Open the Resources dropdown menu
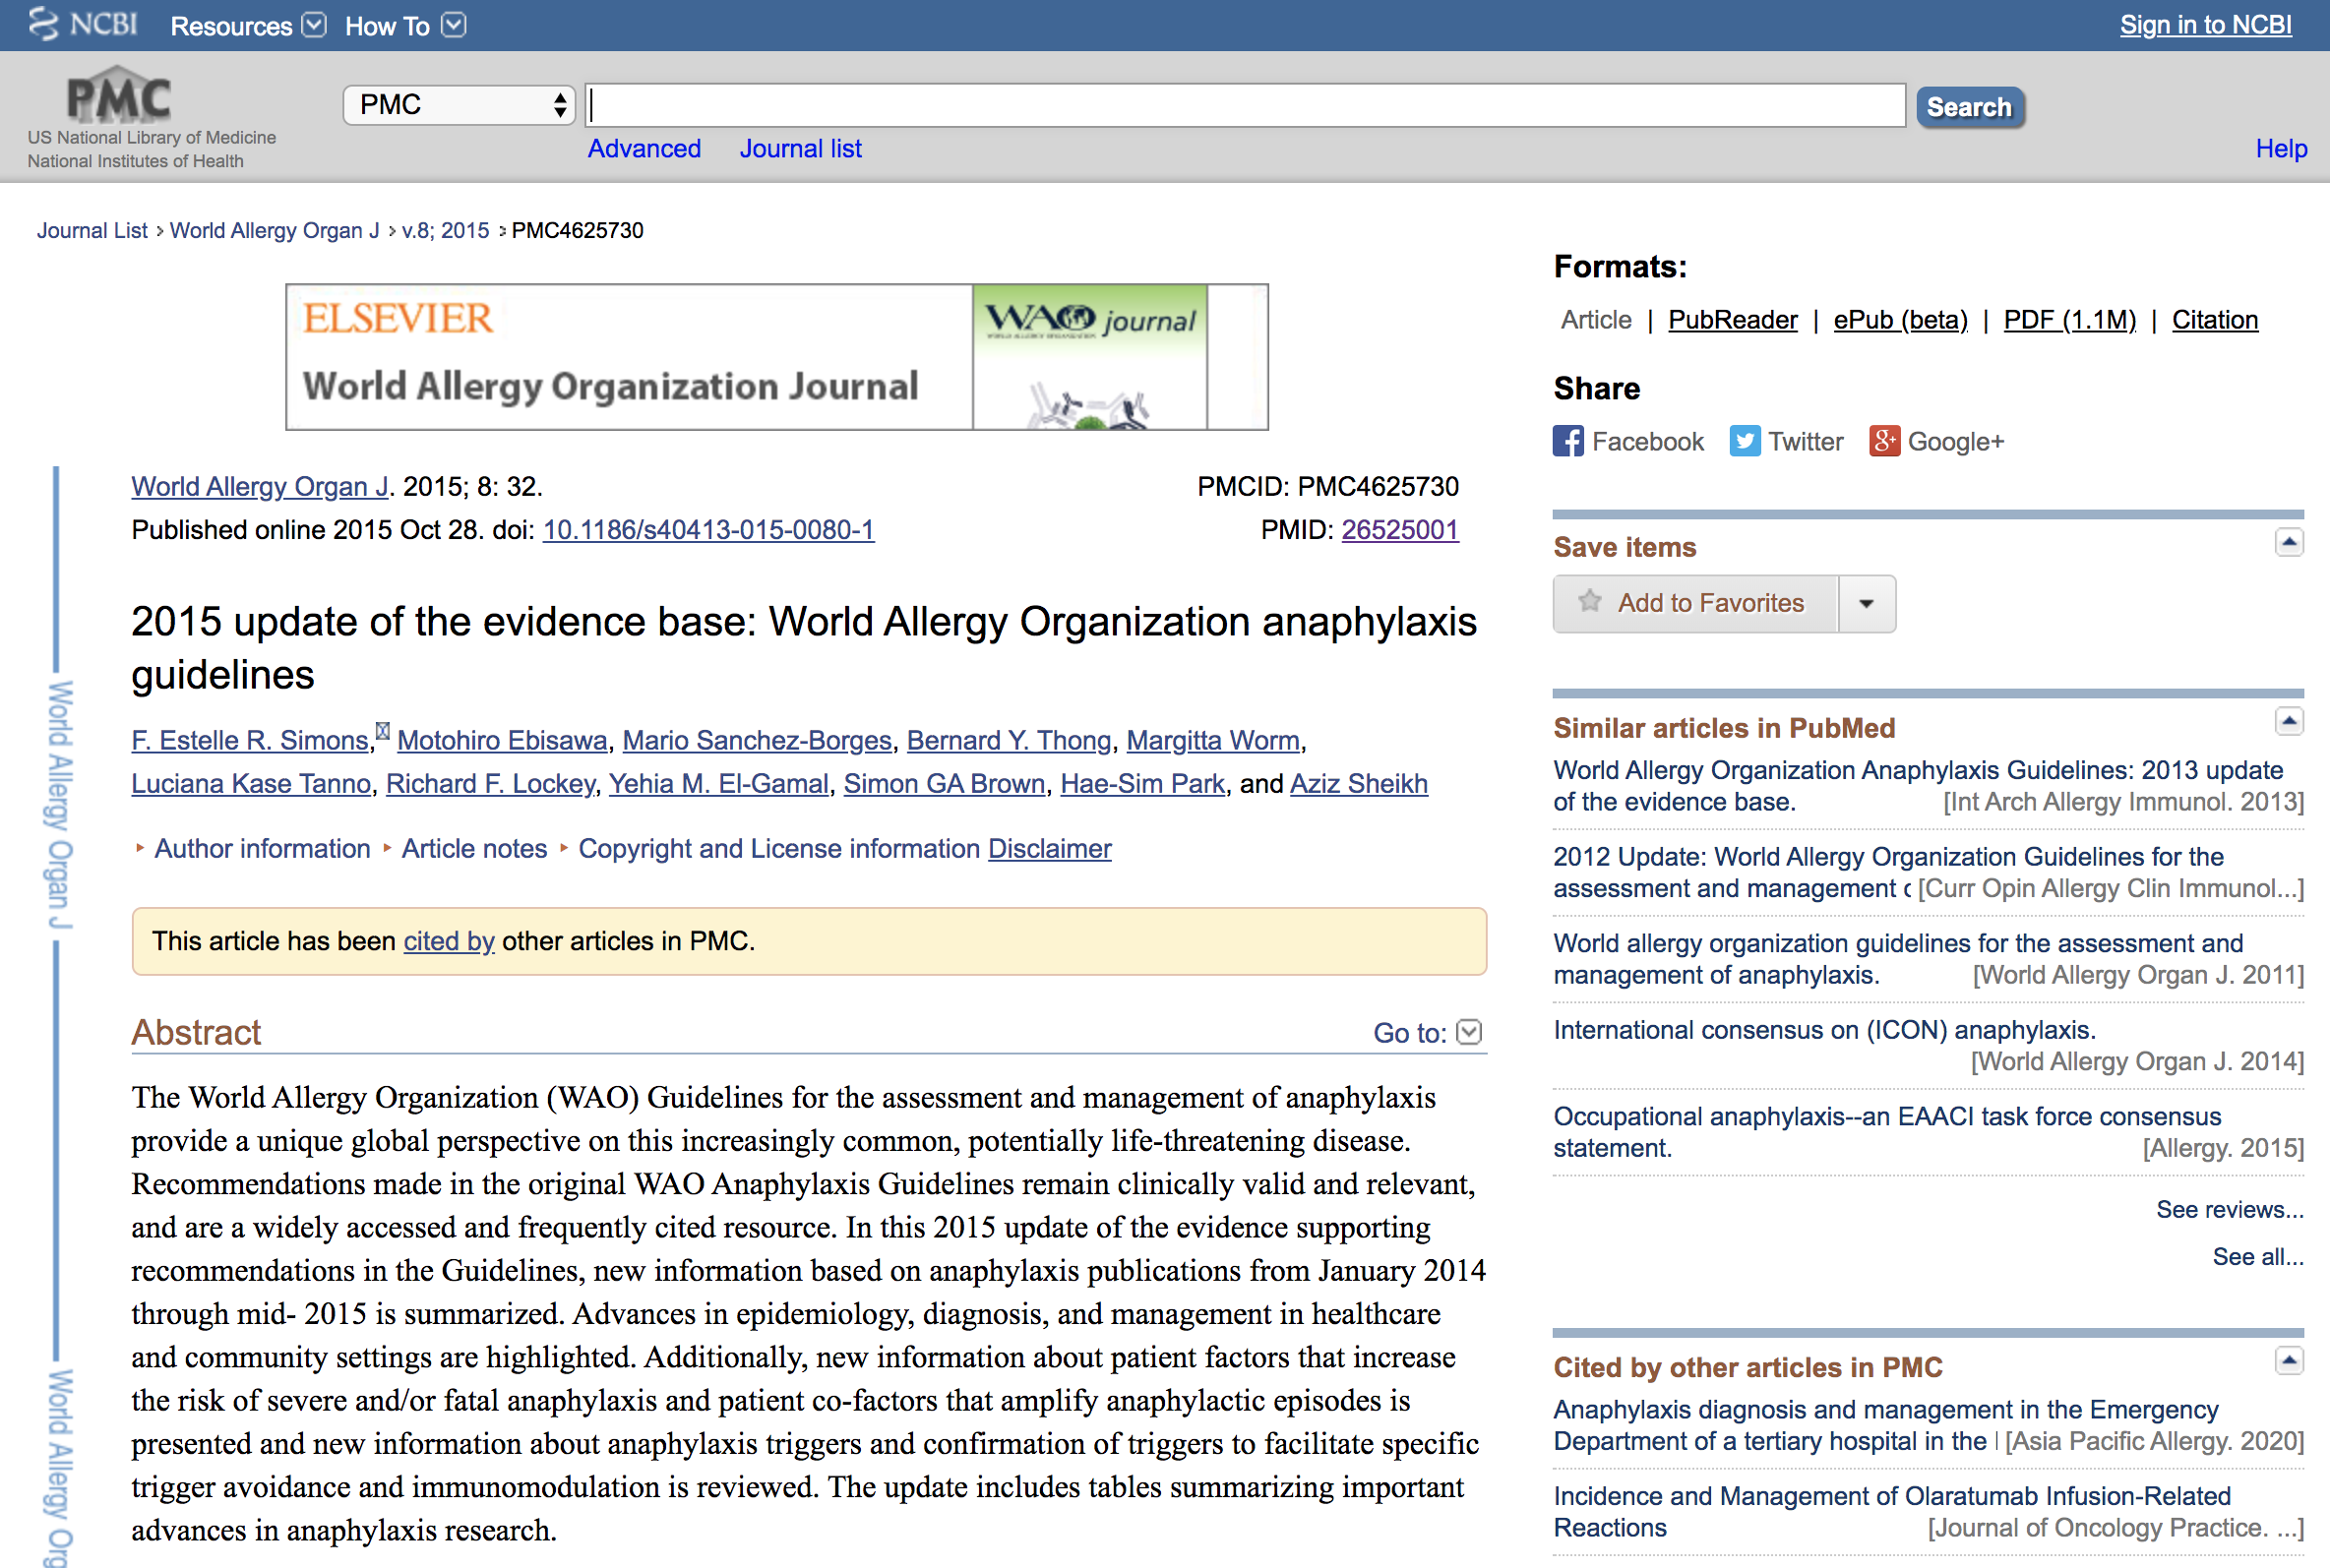 (x=247, y=25)
